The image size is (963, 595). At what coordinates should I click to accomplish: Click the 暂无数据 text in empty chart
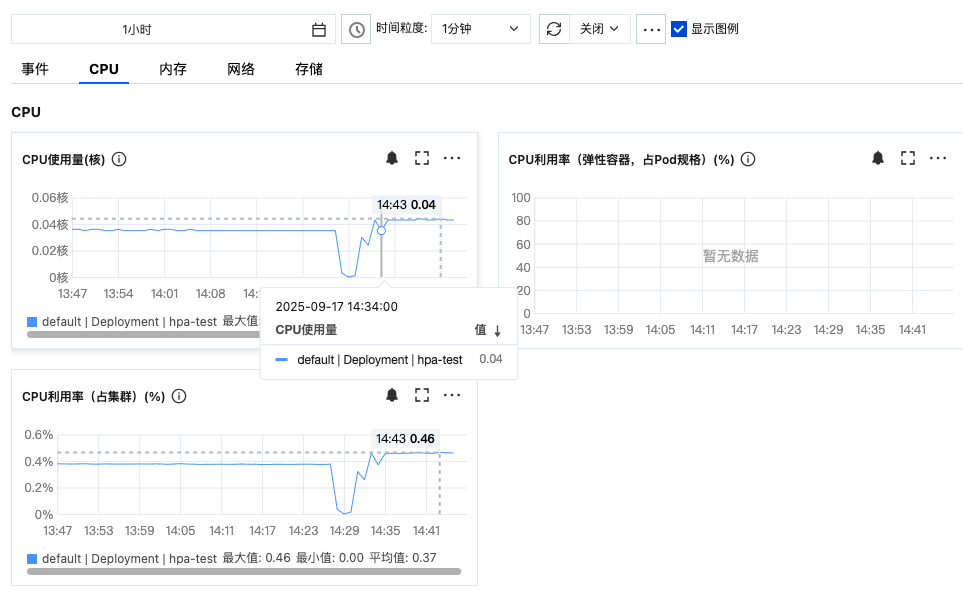(x=730, y=256)
